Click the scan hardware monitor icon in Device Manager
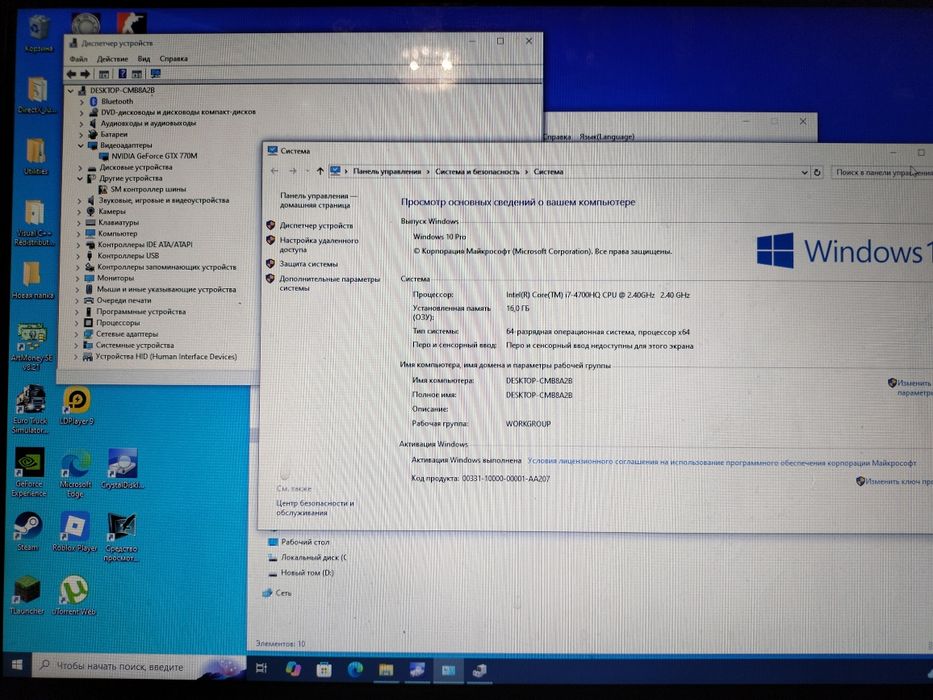 click(155, 74)
